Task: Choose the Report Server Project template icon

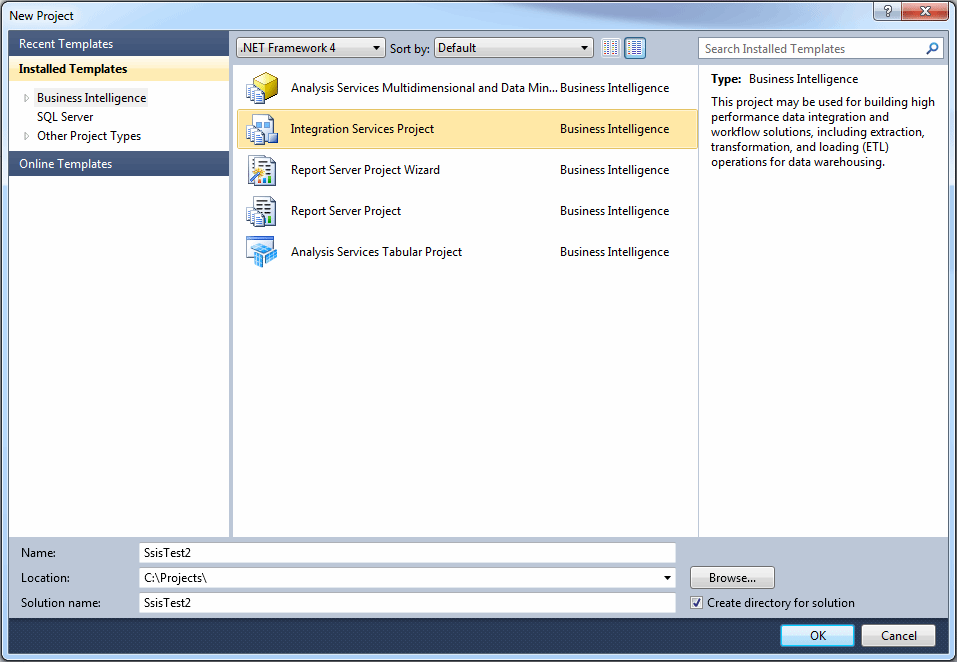Action: coord(262,210)
